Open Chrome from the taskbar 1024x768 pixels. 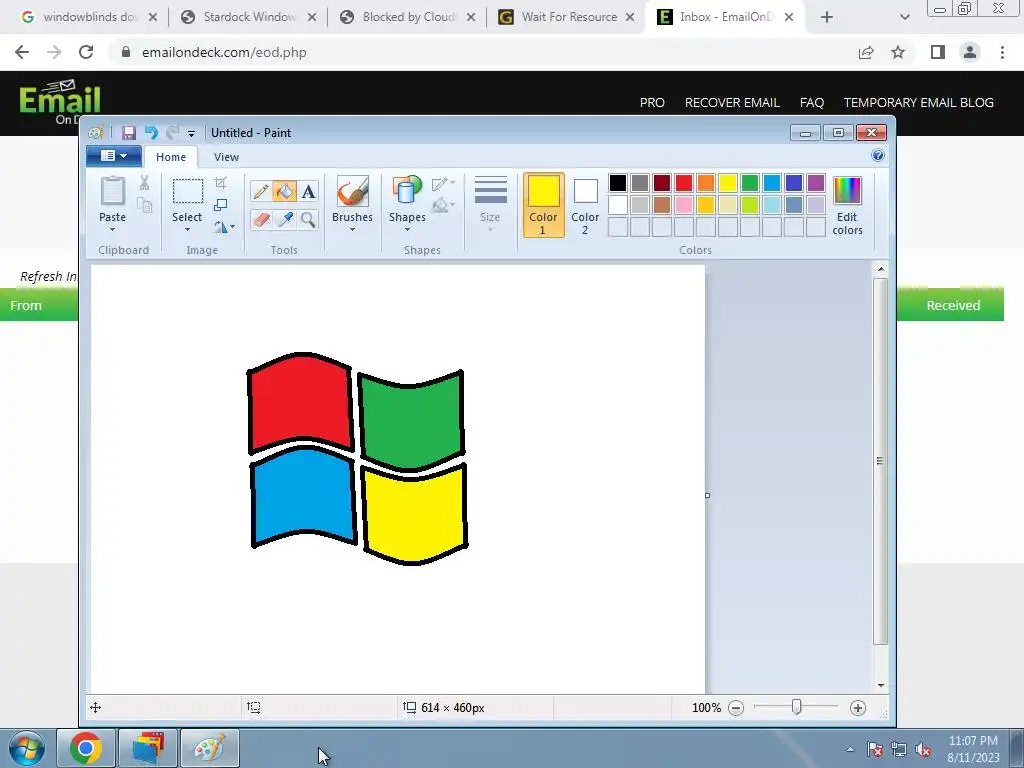pos(86,748)
